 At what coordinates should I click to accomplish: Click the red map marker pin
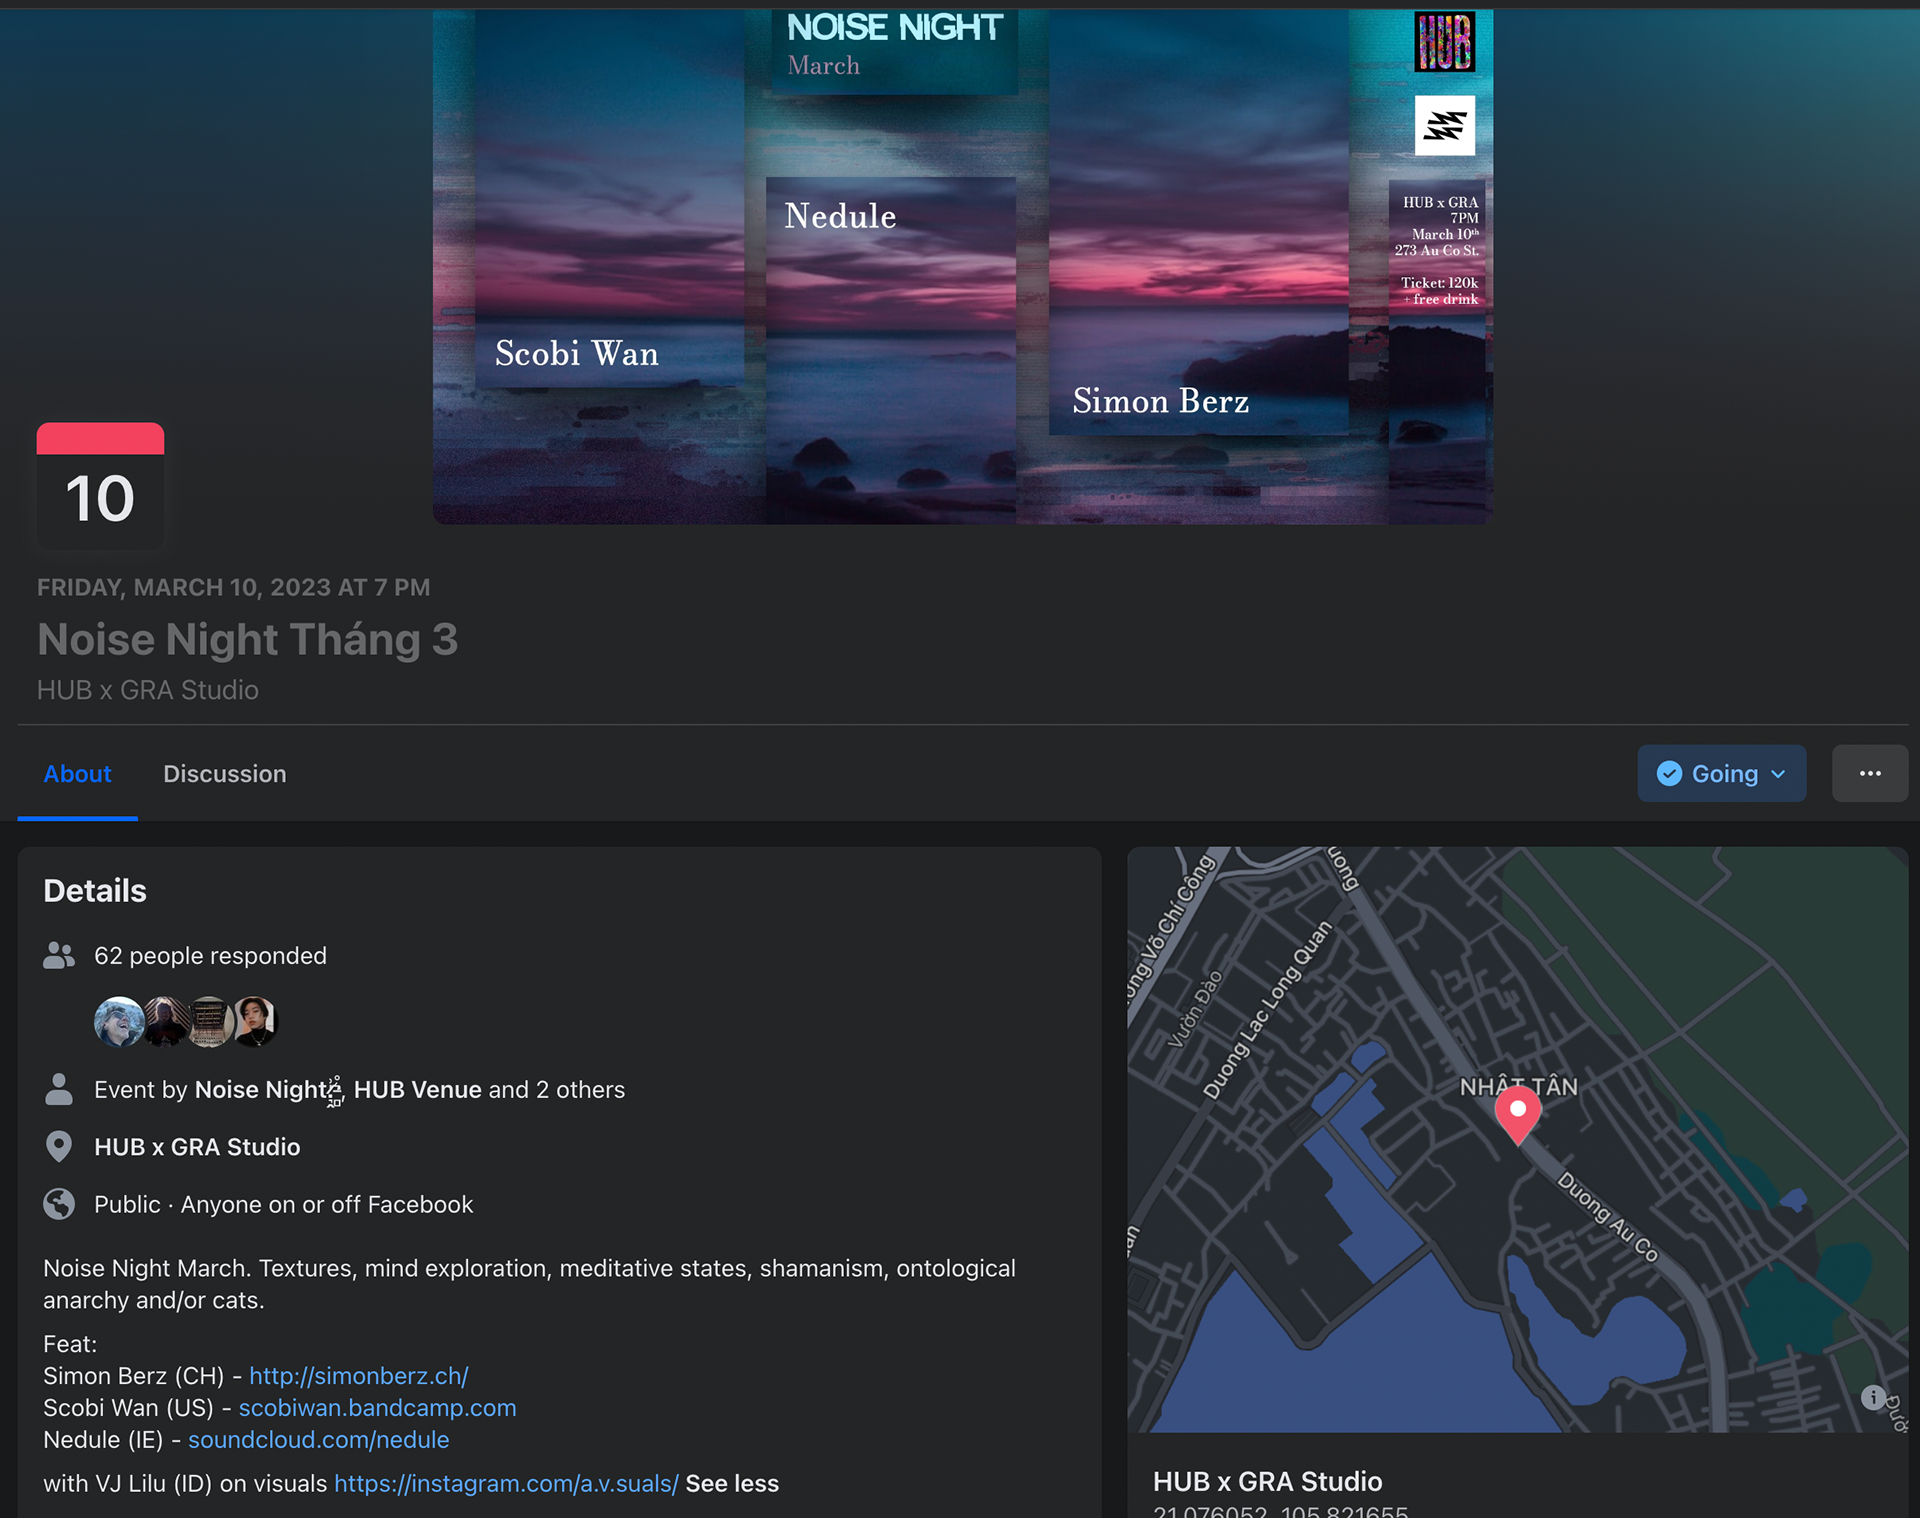coord(1517,1114)
